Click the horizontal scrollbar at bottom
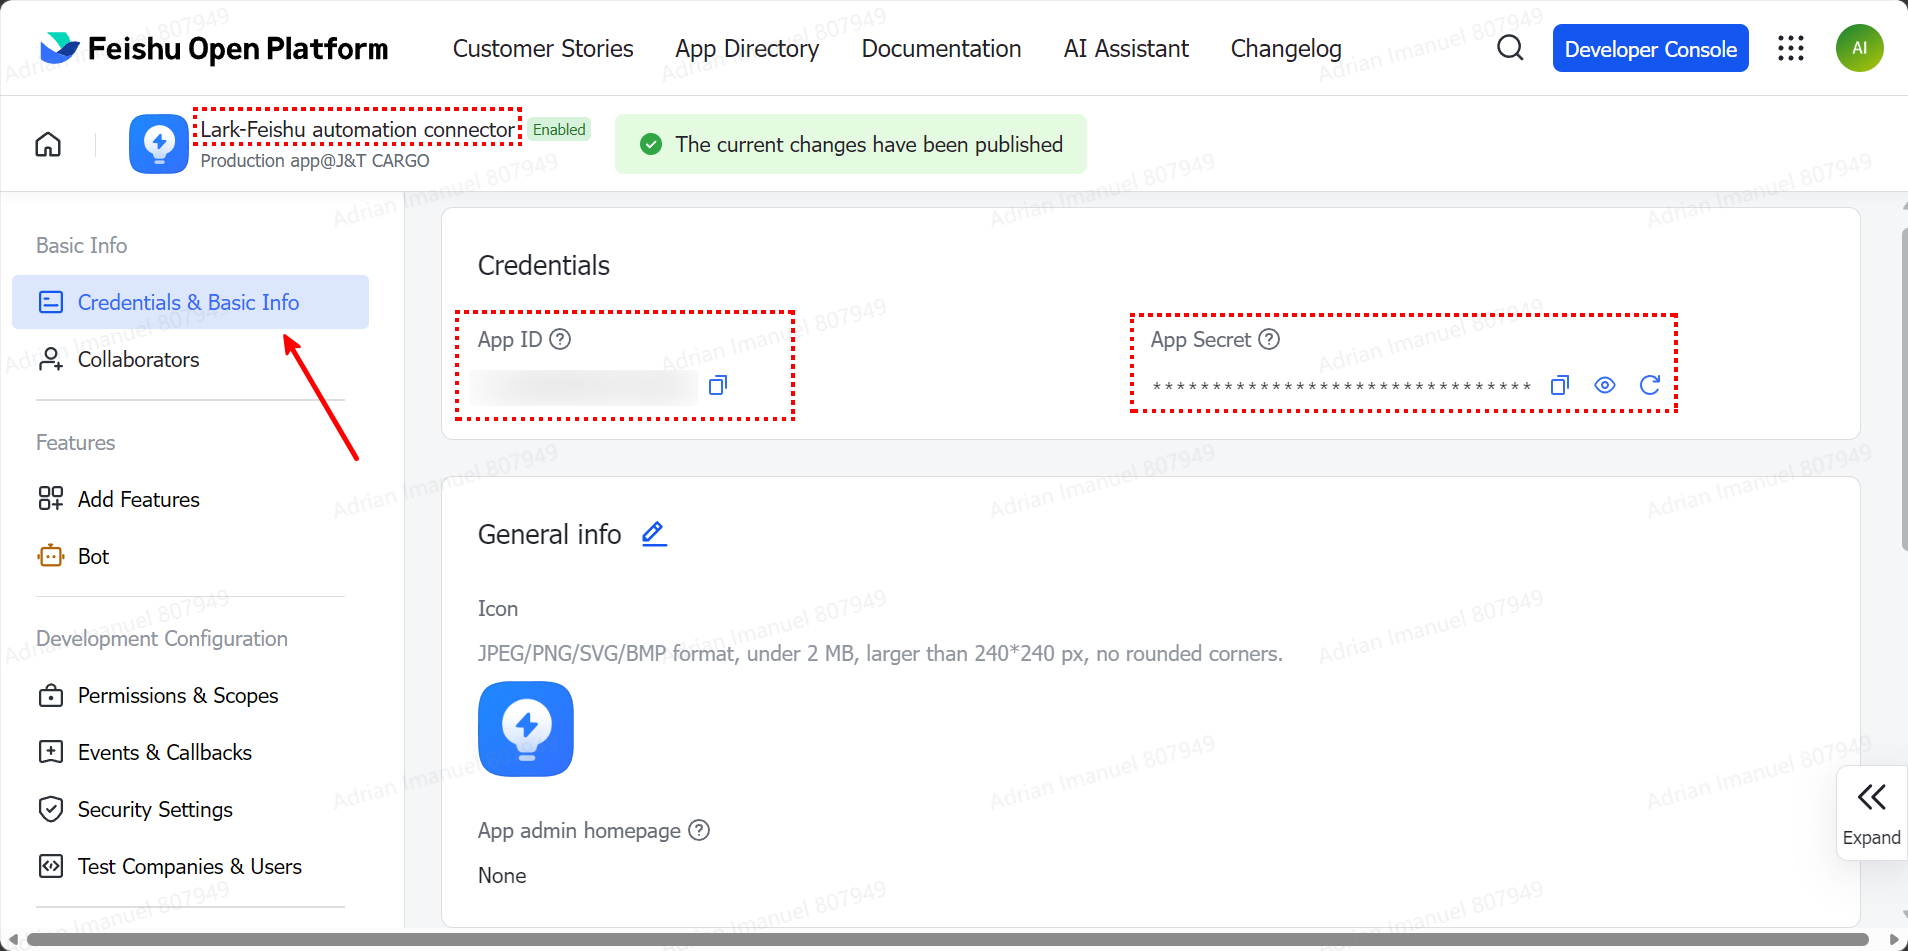The width and height of the screenshot is (1908, 951). (x=947, y=939)
